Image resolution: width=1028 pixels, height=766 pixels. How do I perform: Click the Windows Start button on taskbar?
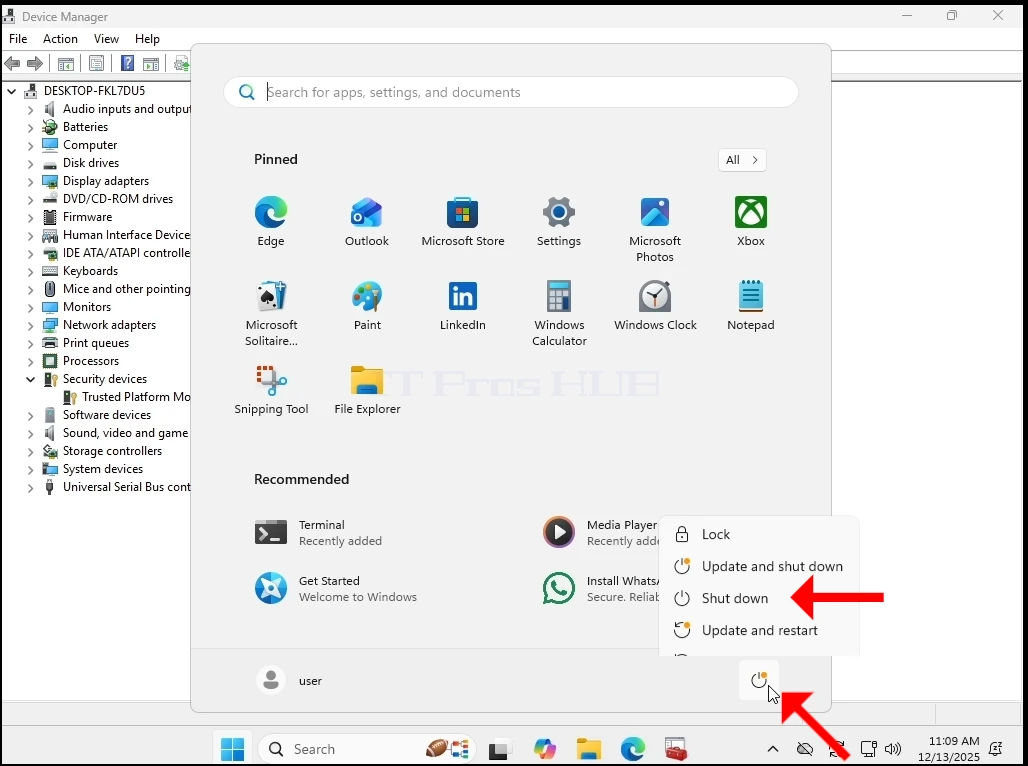pos(233,748)
